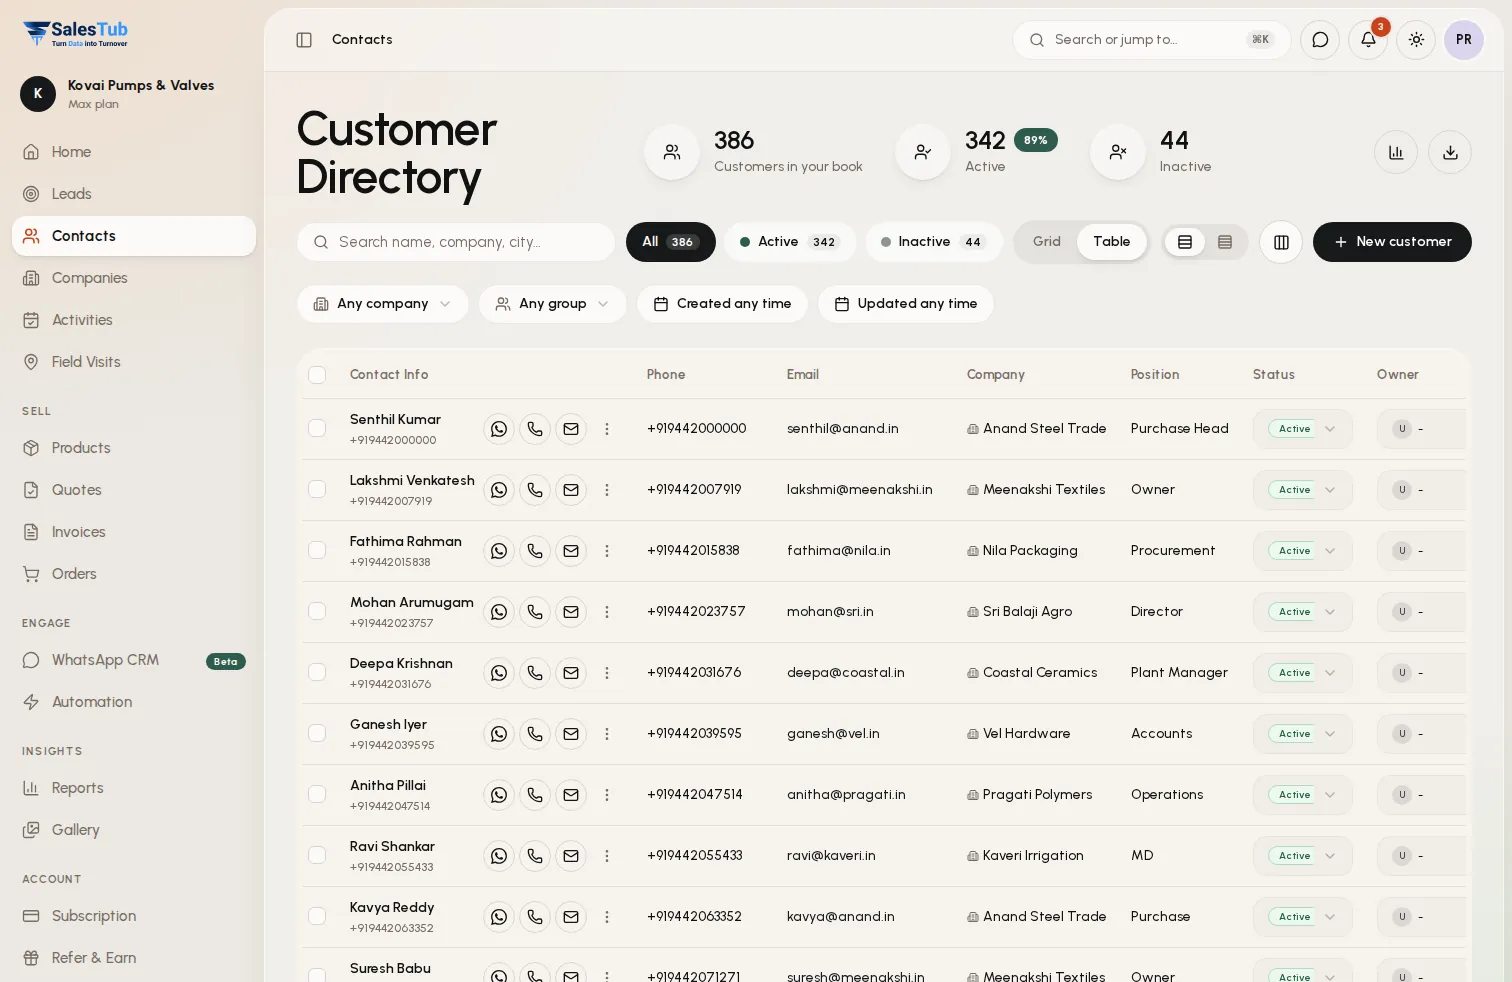Toggle the sidebar panel icon
Image resolution: width=1512 pixels, height=982 pixels.
[304, 40]
